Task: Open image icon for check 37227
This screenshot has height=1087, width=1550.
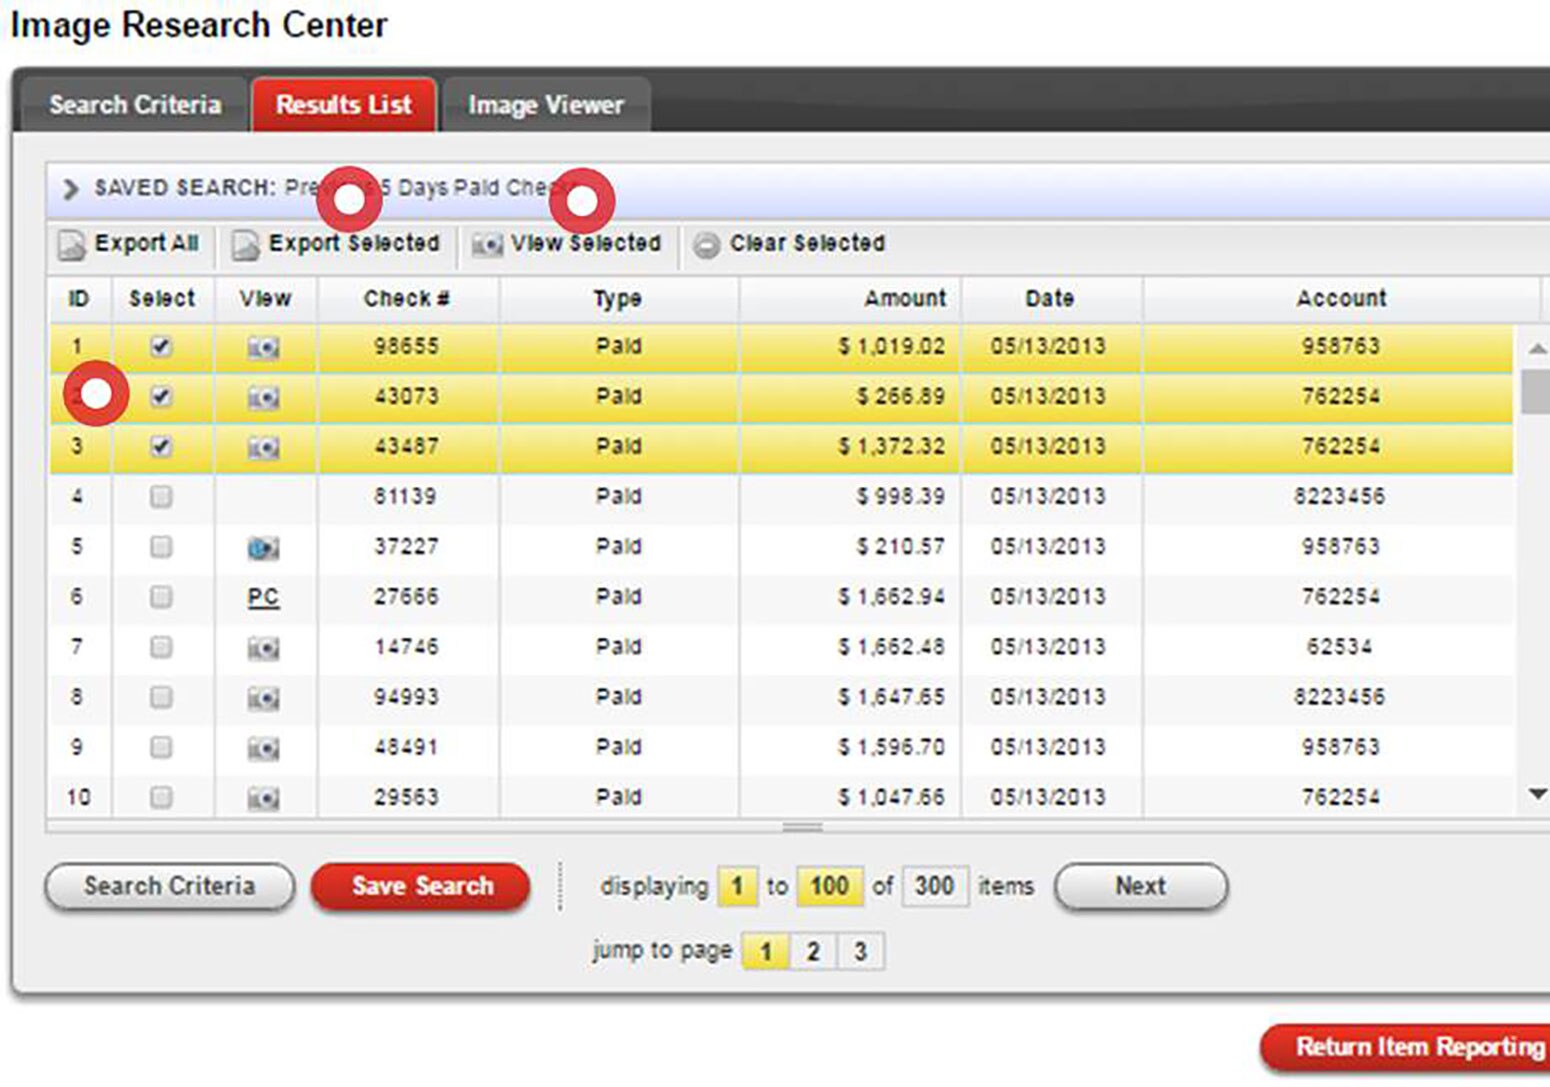Action: pyautogui.click(x=263, y=548)
